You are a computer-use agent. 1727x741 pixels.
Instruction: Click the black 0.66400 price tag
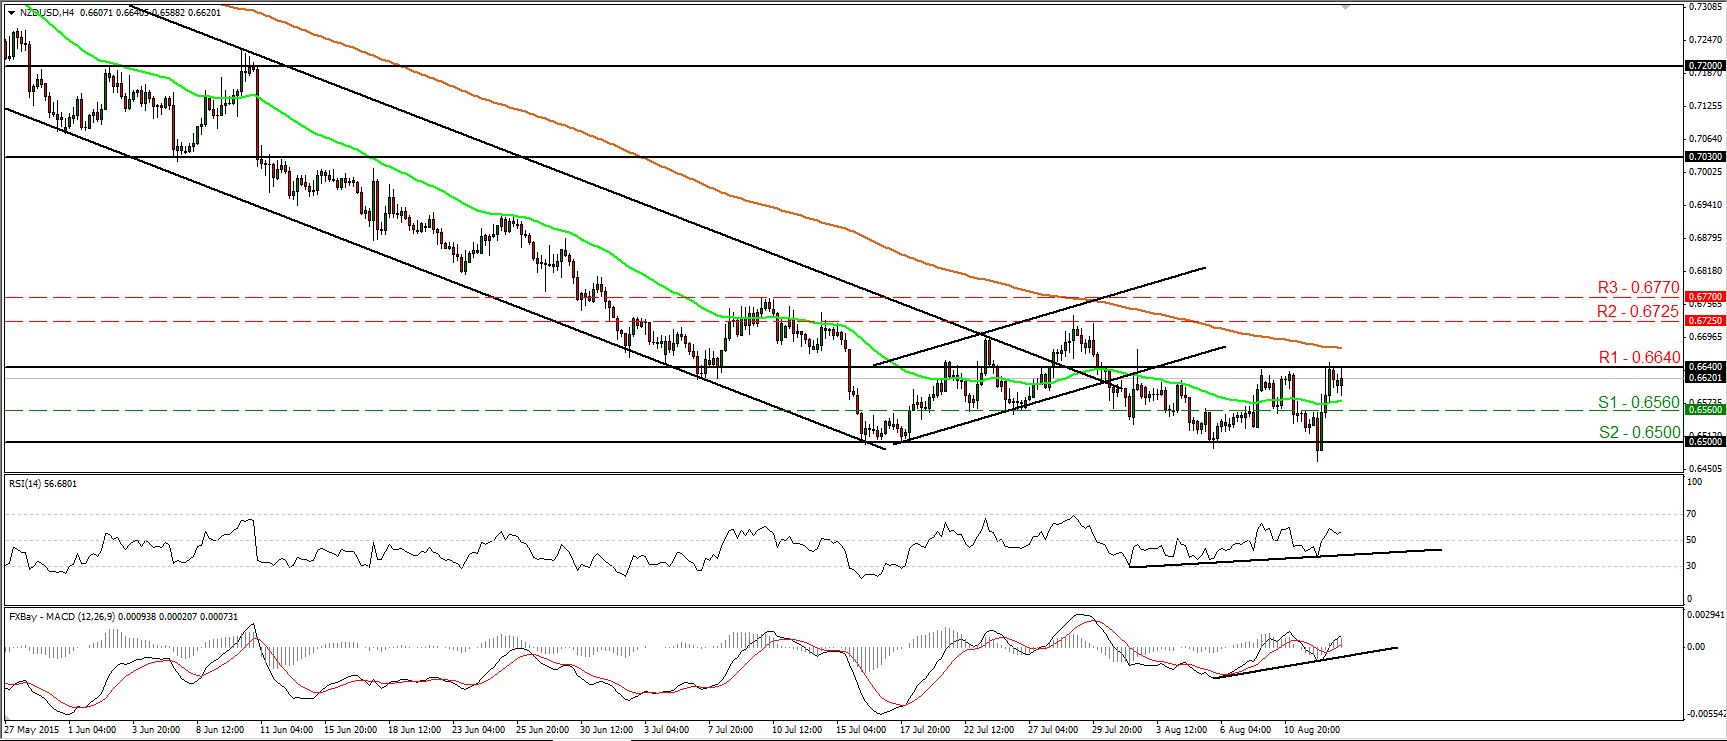coord(1705,367)
